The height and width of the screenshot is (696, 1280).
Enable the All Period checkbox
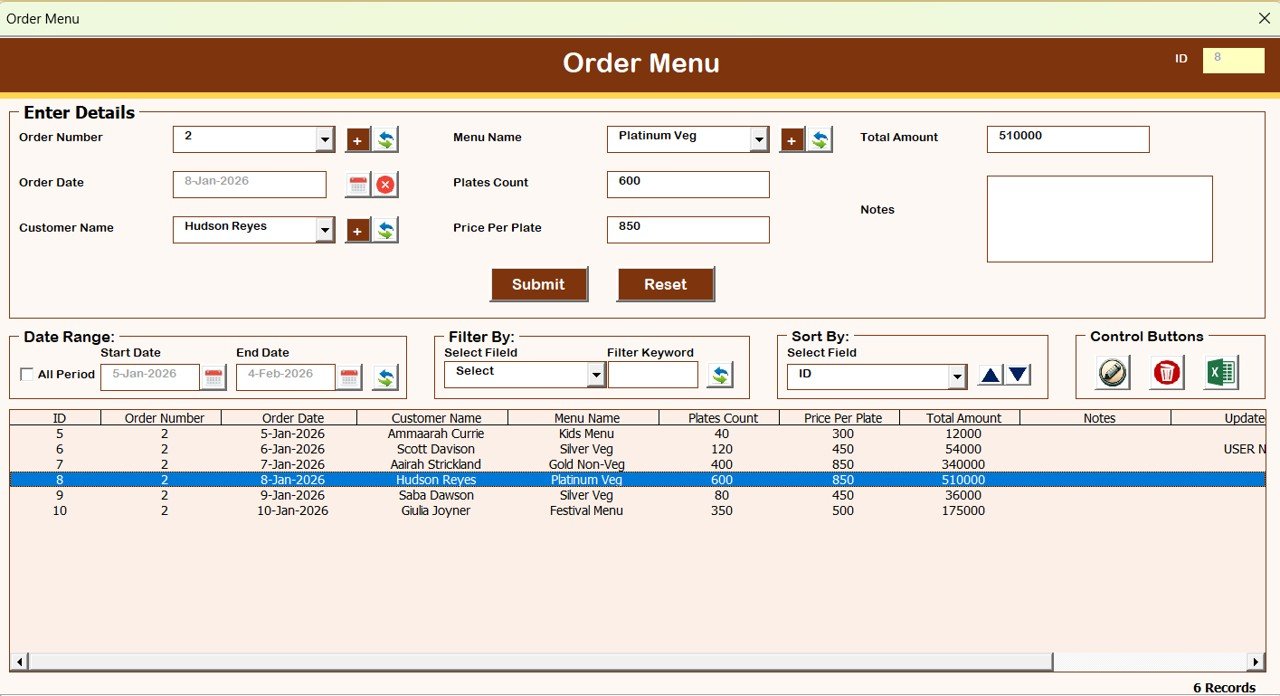pyautogui.click(x=27, y=374)
